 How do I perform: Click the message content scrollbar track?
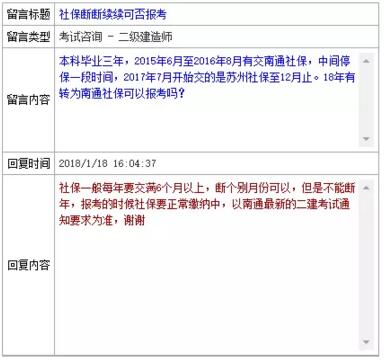point(366,100)
